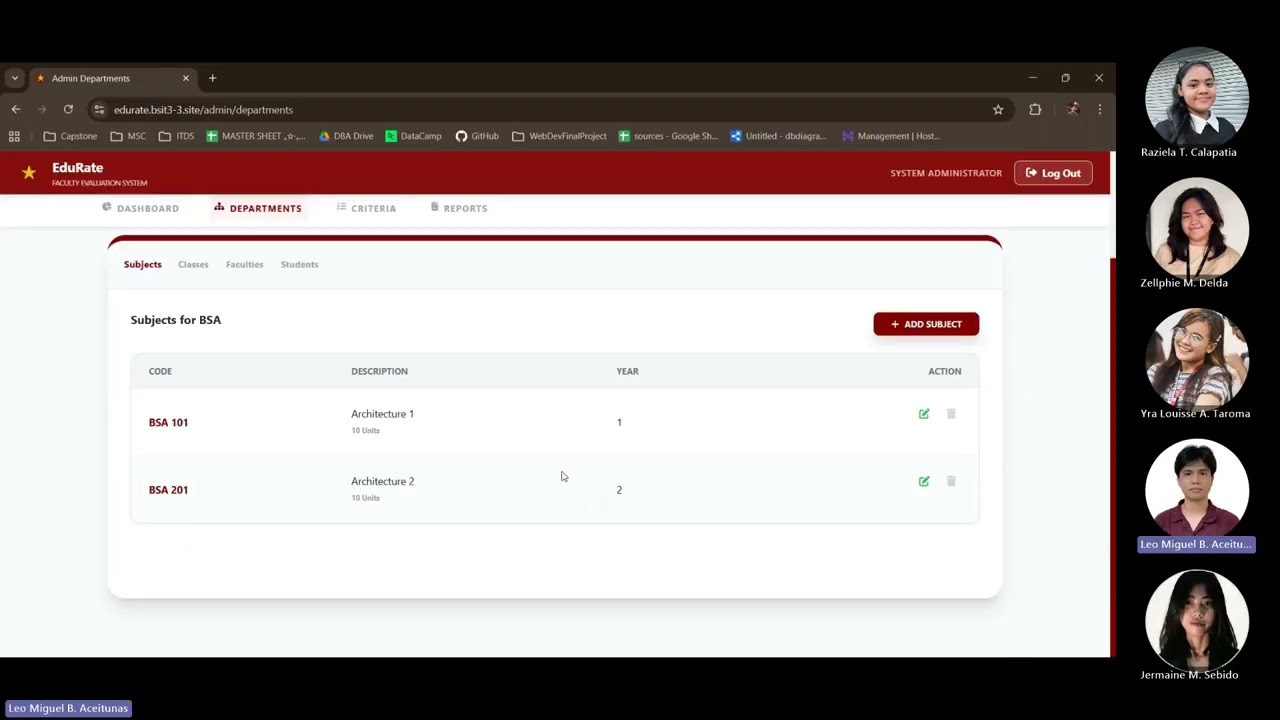Image resolution: width=1280 pixels, height=720 pixels.
Task: Open Chrome three-dot menu
Action: coord(1099,109)
